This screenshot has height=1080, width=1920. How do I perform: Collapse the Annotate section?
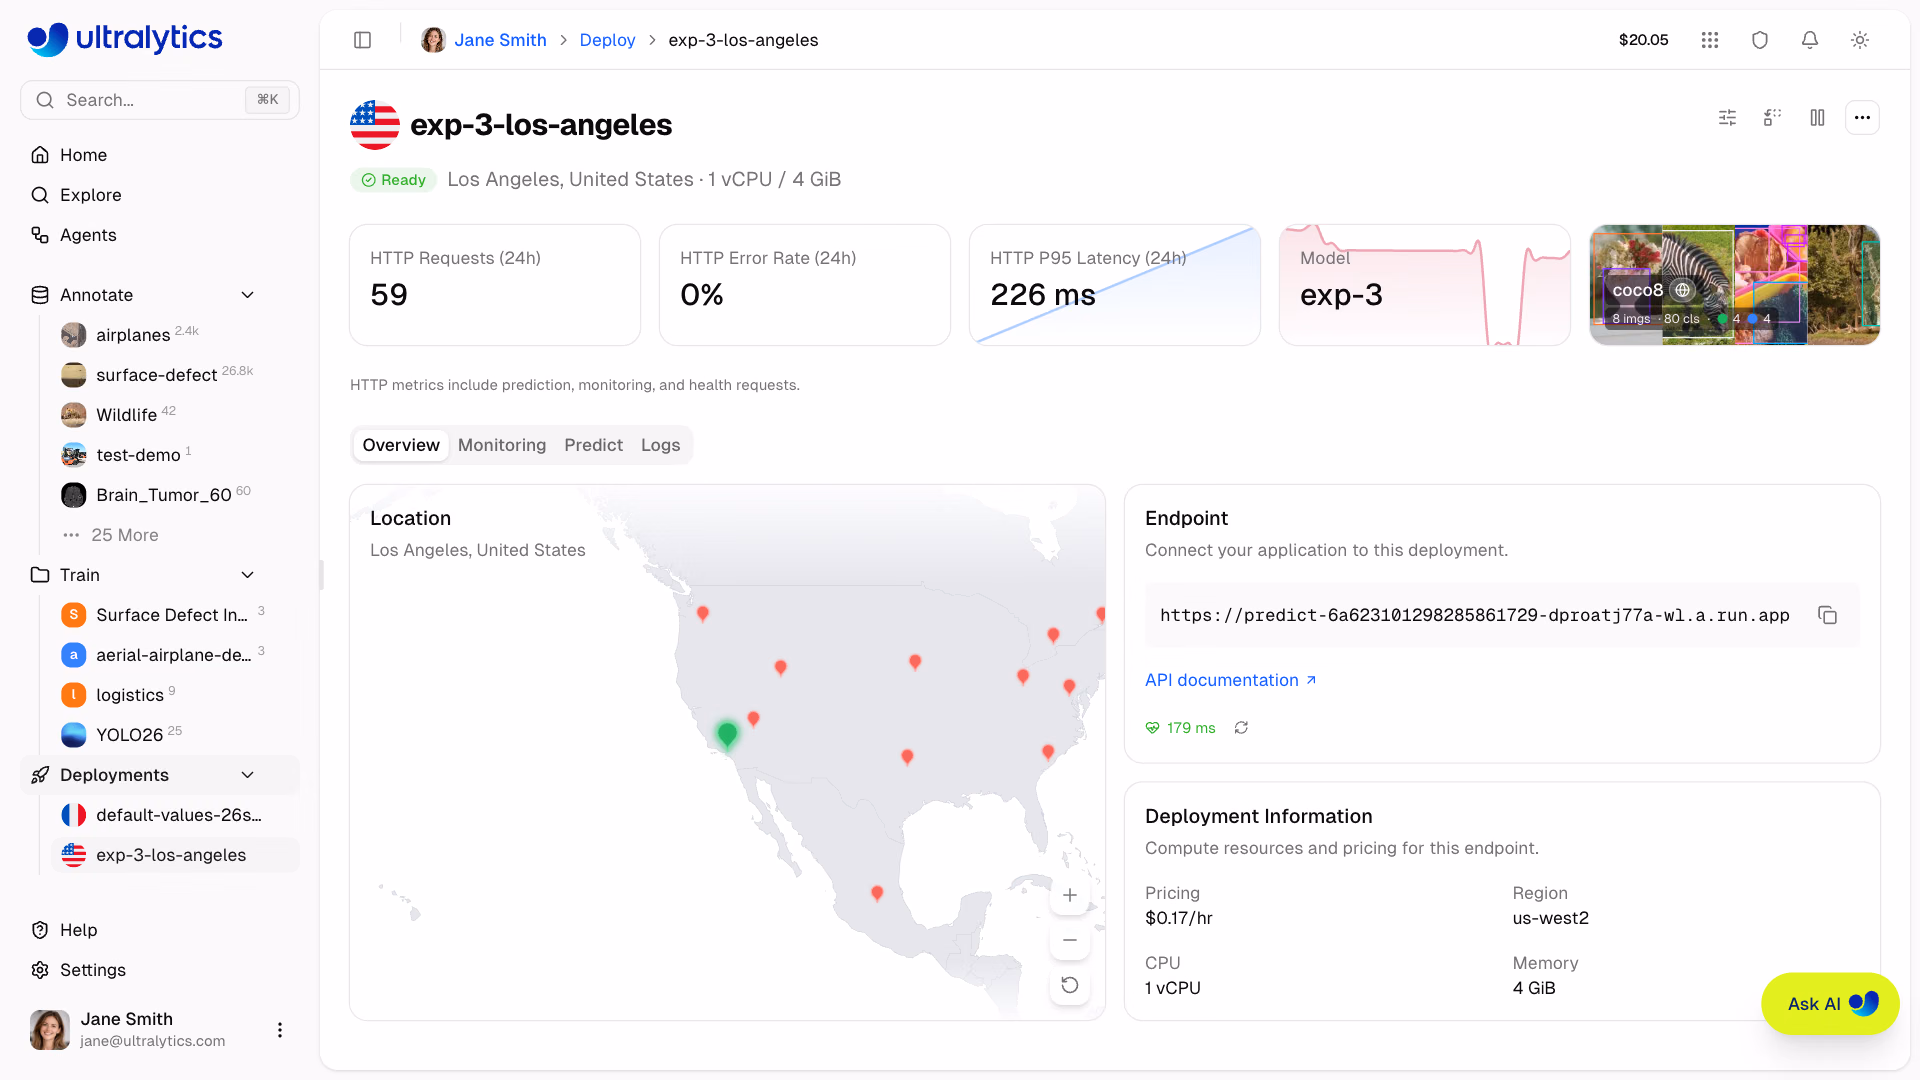pos(248,295)
